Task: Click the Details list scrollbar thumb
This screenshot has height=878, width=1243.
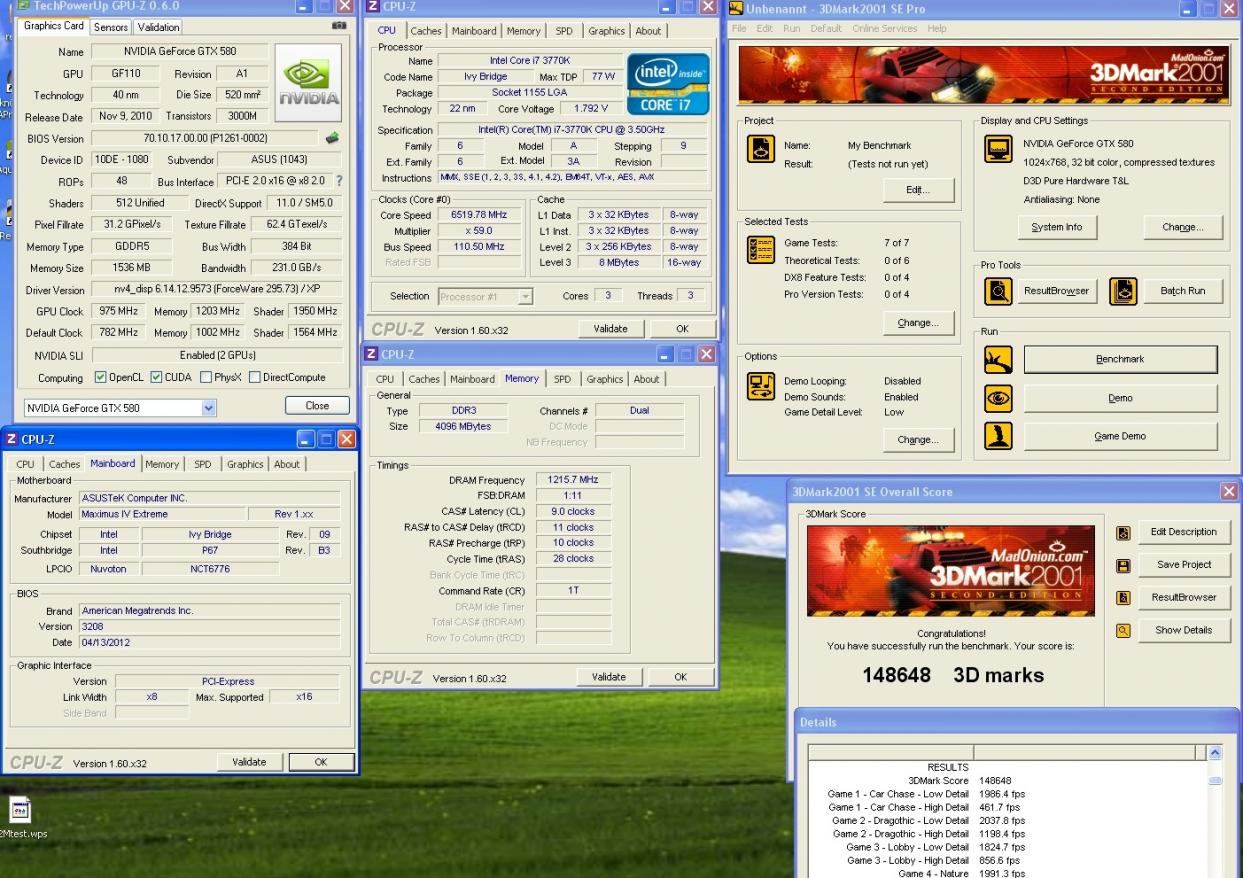Action: [x=1215, y=781]
